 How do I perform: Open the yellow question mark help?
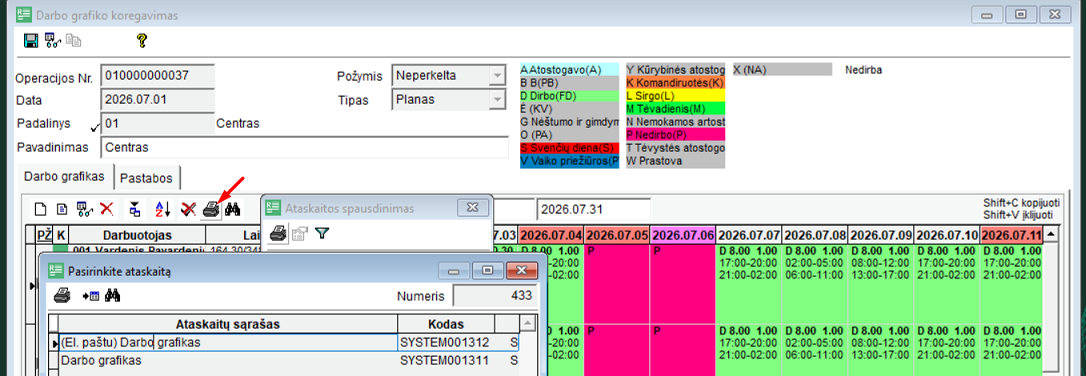142,40
